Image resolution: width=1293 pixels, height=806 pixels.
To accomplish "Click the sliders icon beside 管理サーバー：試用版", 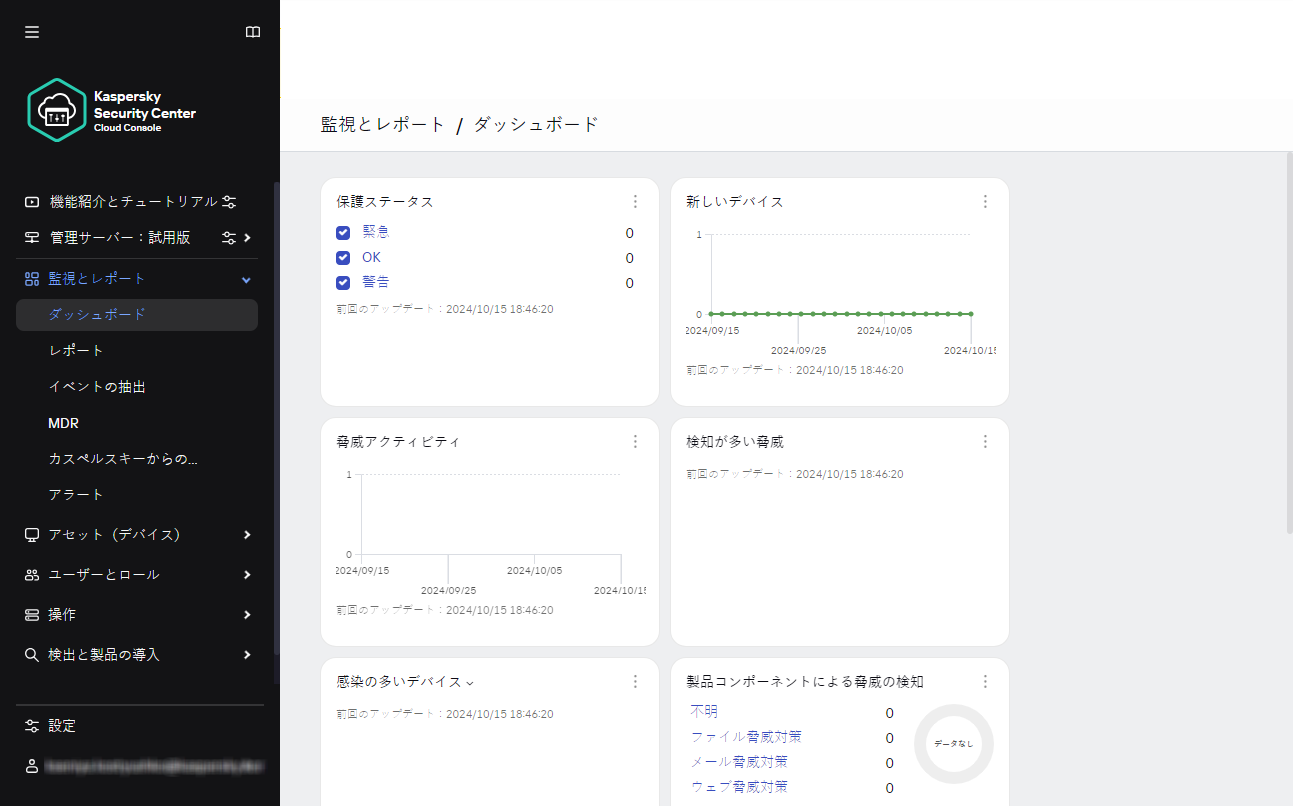I will click(229, 238).
